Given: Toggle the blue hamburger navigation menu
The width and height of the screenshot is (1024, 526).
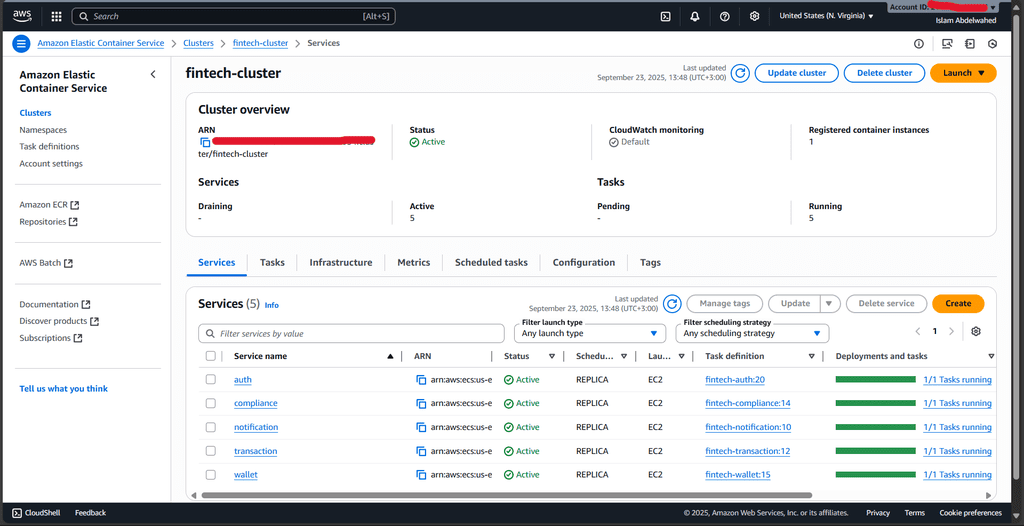Looking at the screenshot, I should point(22,44).
